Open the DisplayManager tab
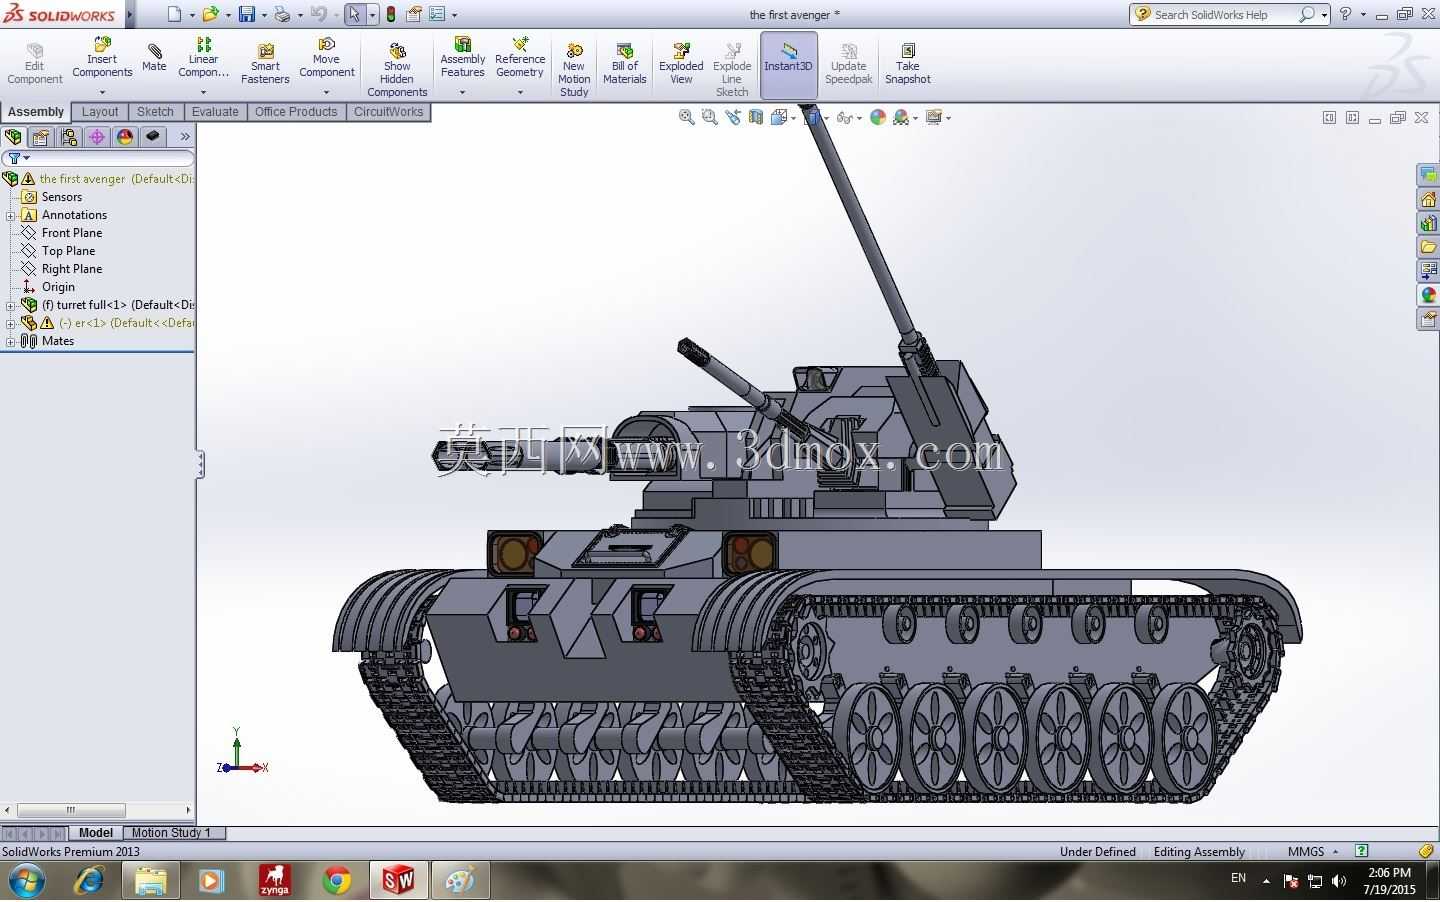 [x=125, y=137]
